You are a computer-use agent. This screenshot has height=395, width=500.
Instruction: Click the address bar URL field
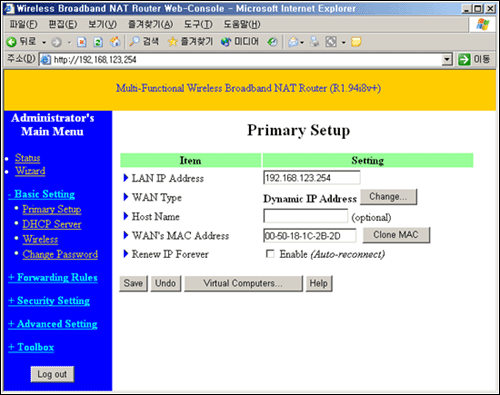[247, 60]
